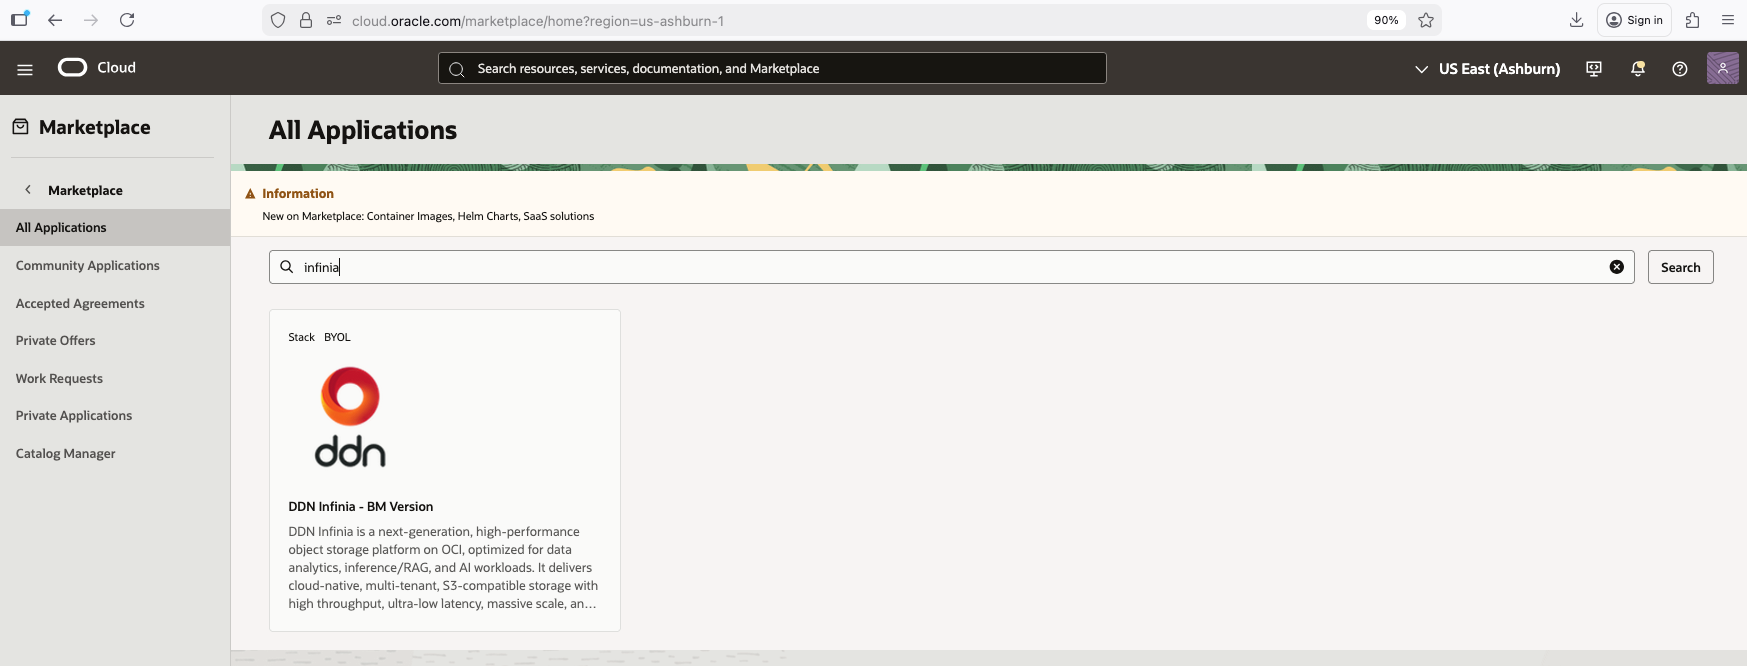
Task: Click the Information warning icon
Action: click(x=250, y=194)
